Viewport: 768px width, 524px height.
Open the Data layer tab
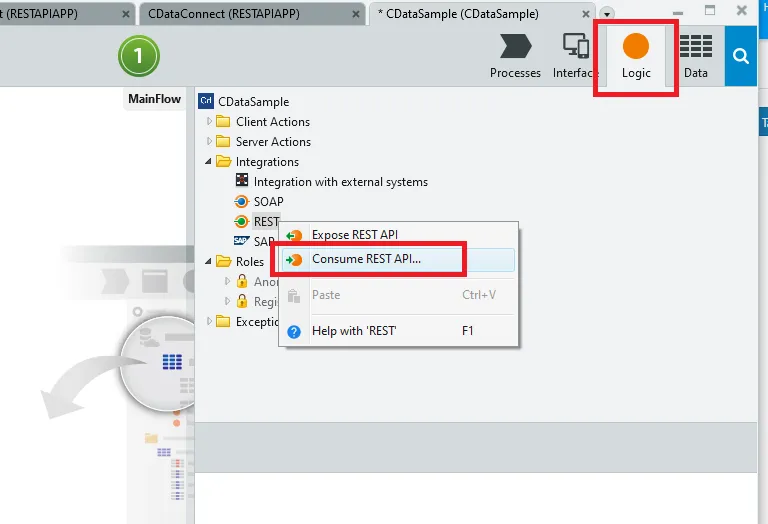point(696,55)
